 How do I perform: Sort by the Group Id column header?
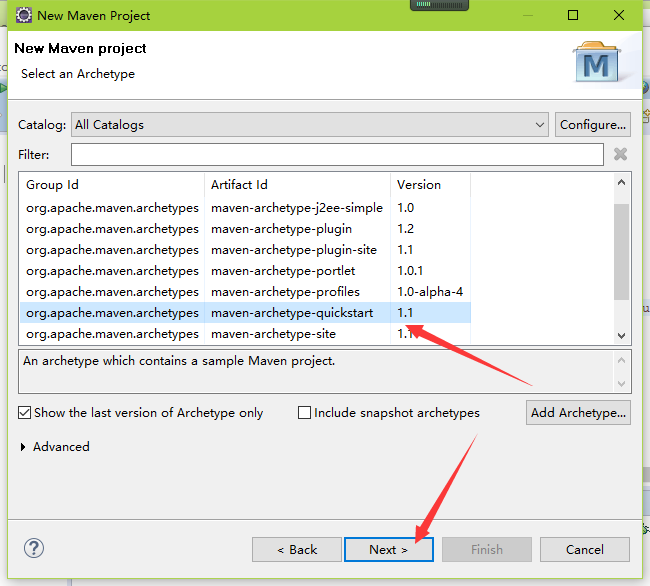click(x=112, y=184)
